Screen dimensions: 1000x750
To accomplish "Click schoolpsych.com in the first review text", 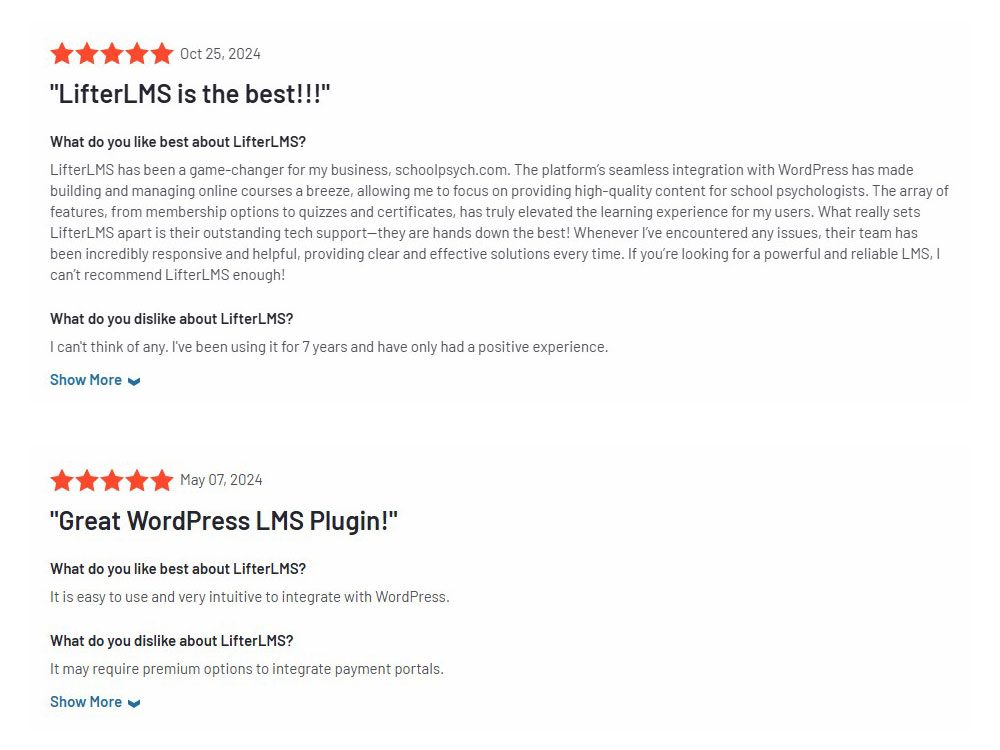I will coord(452,170).
